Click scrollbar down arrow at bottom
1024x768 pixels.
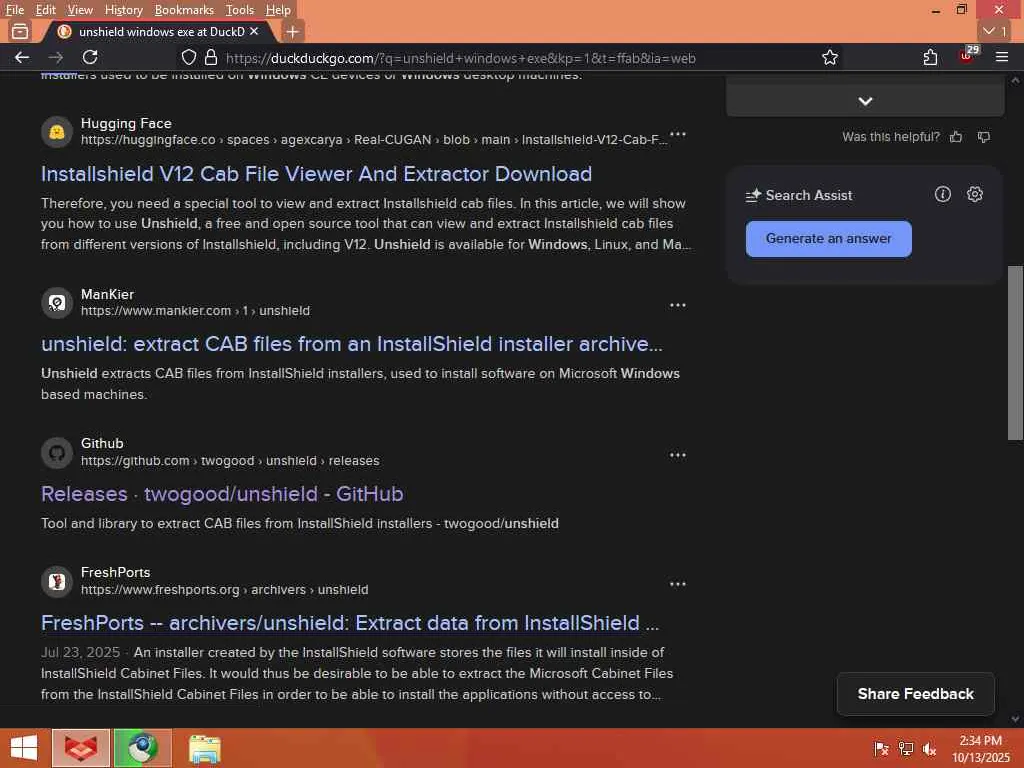1016,718
